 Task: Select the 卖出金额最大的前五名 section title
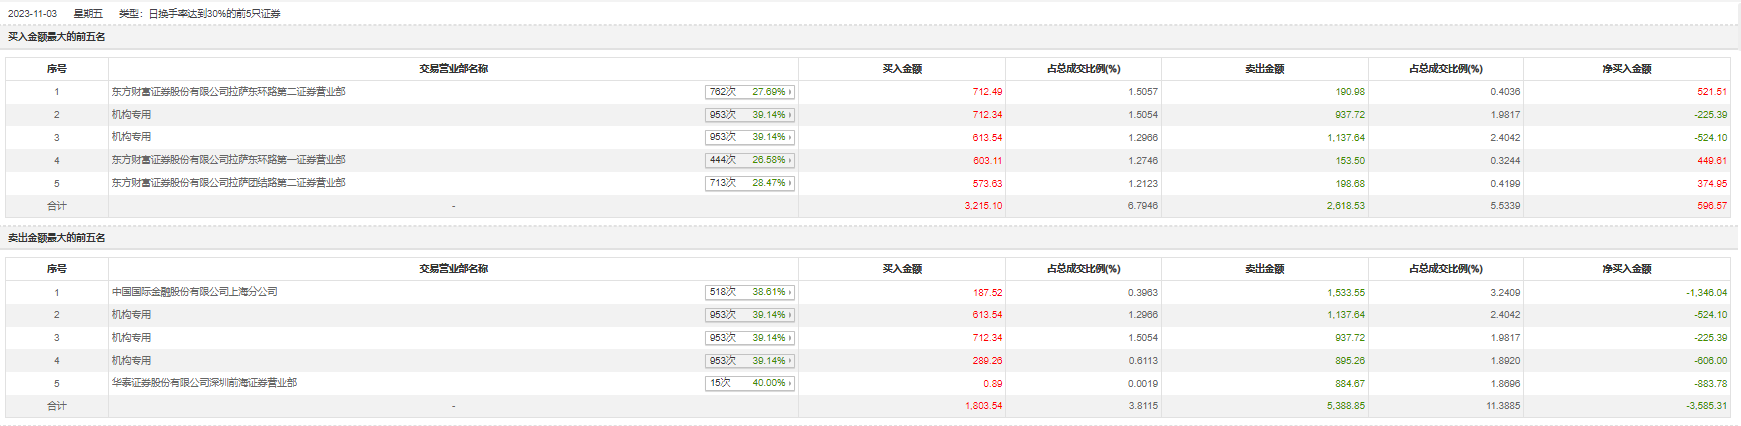click(x=57, y=238)
